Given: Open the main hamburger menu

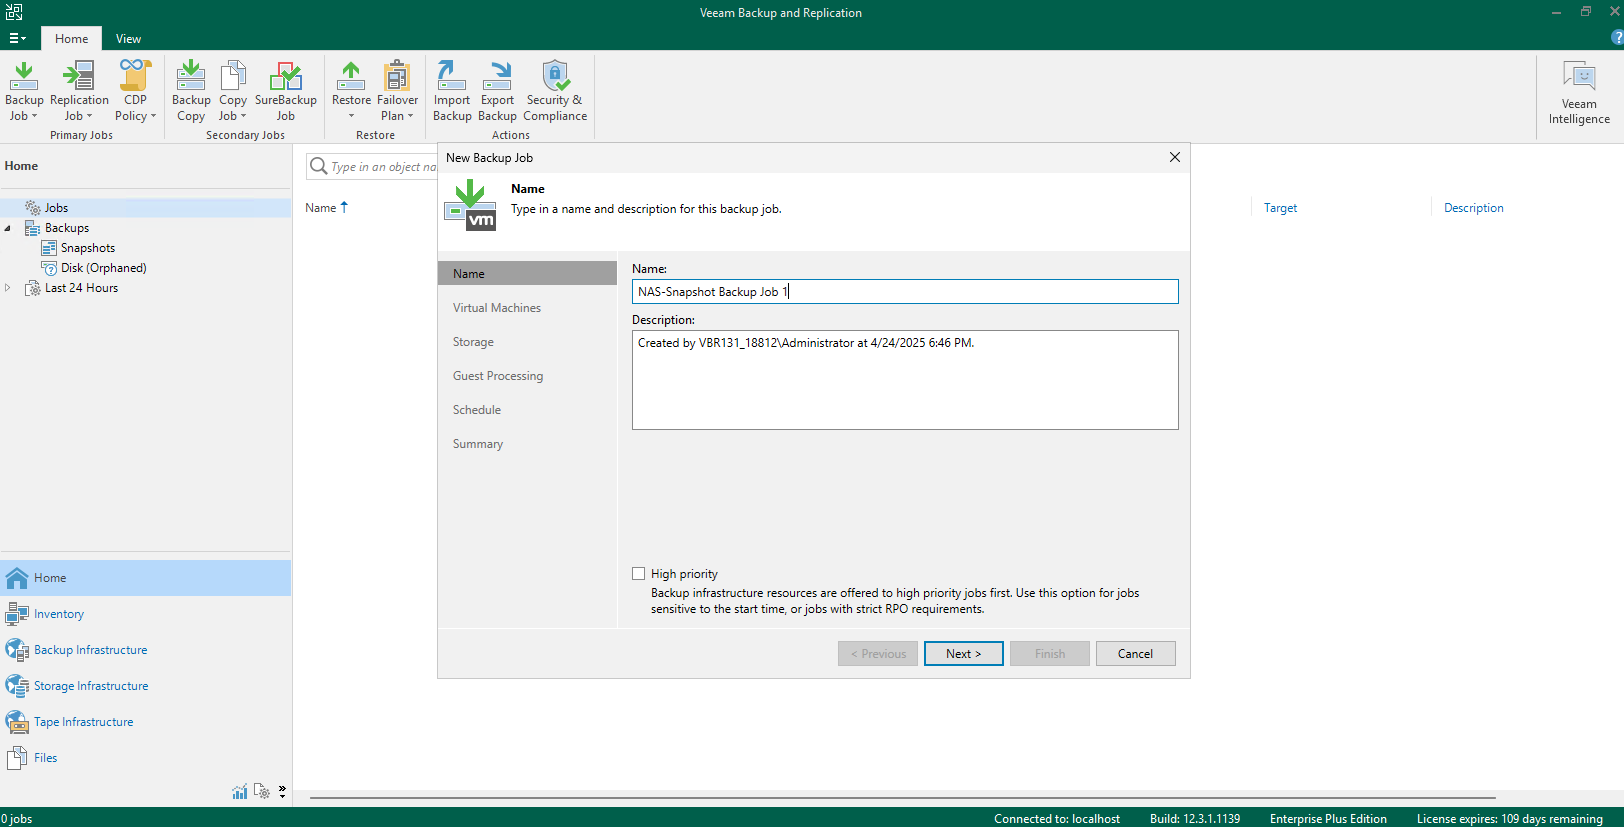Looking at the screenshot, I should 17,38.
